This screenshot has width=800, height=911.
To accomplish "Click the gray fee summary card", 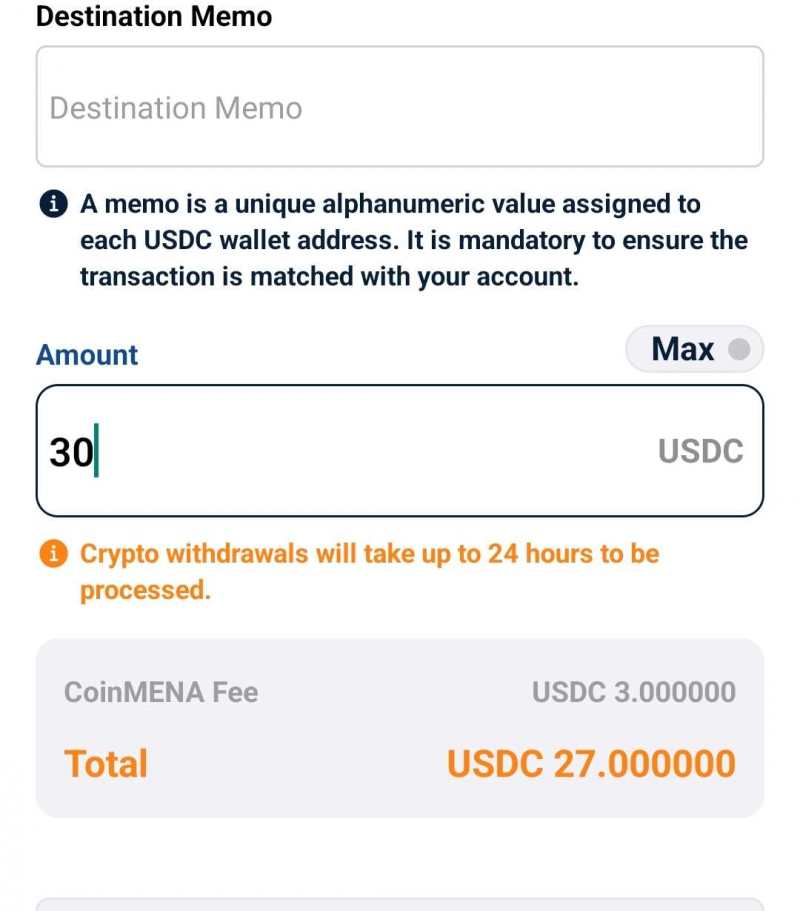I will coord(400,727).
